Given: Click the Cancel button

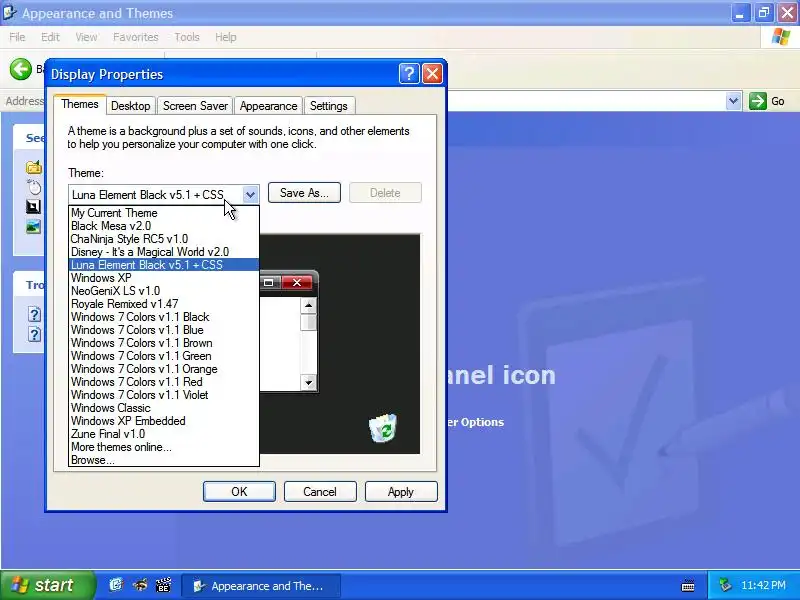Looking at the screenshot, I should [x=320, y=491].
